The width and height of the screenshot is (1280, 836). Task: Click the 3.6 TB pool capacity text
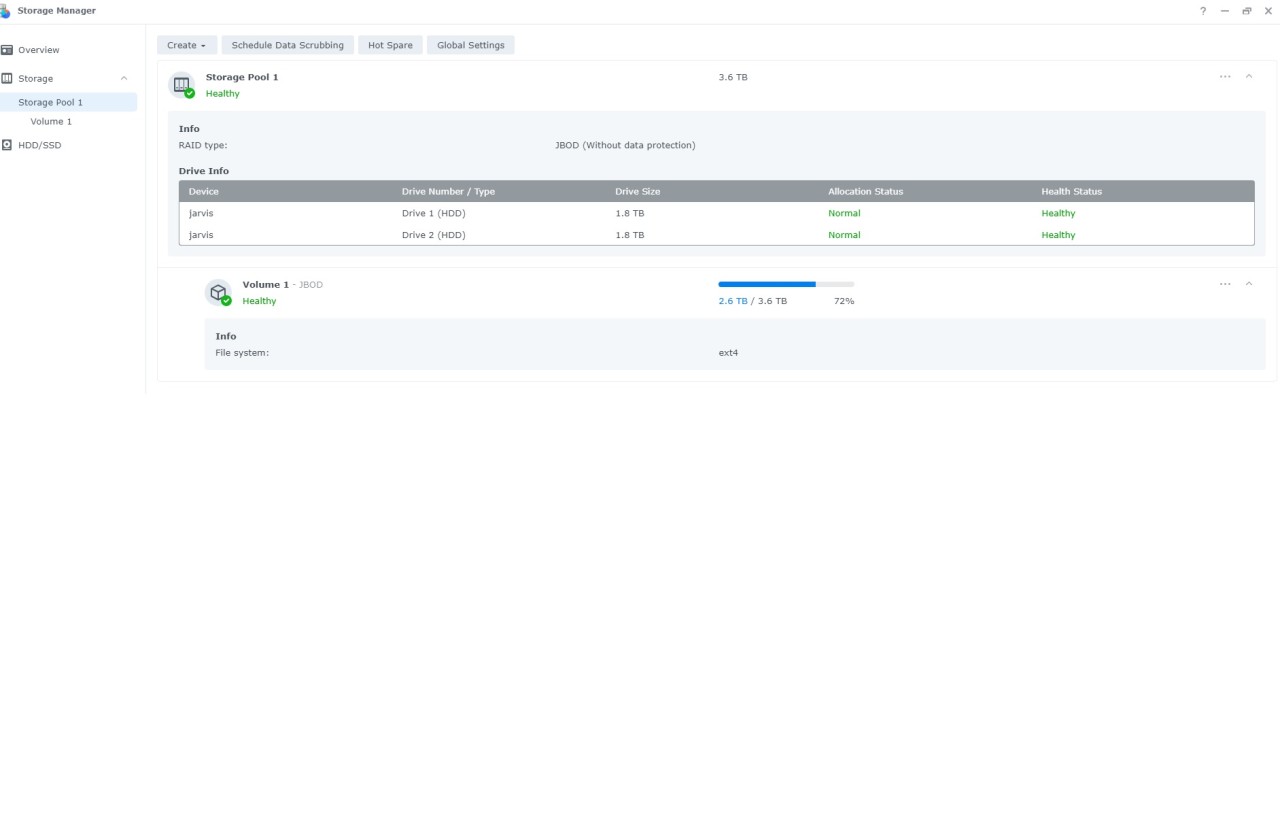point(733,77)
